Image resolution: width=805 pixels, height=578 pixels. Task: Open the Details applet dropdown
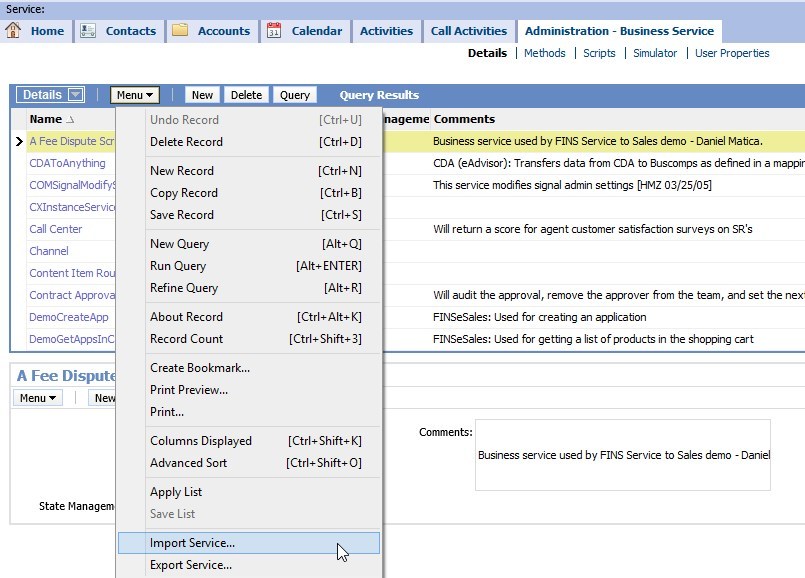point(75,94)
